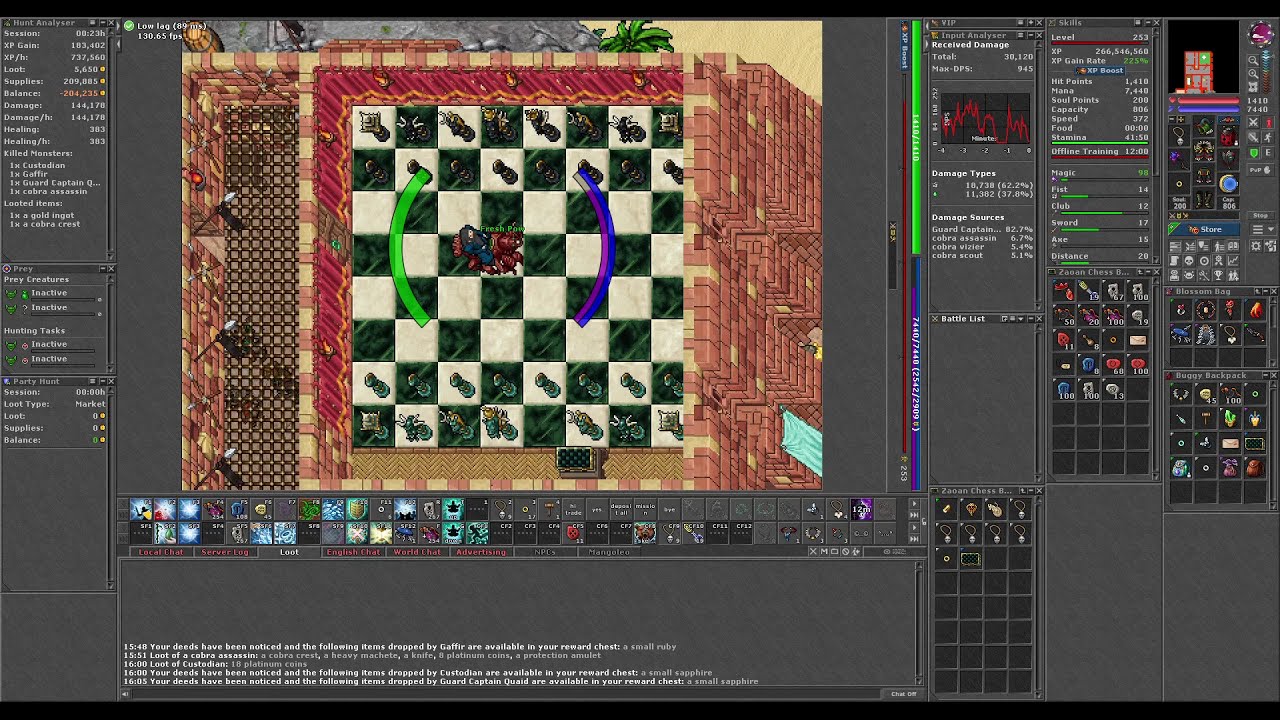The width and height of the screenshot is (1280, 720).
Task: Click the 'mission' action button
Action: [646, 509]
